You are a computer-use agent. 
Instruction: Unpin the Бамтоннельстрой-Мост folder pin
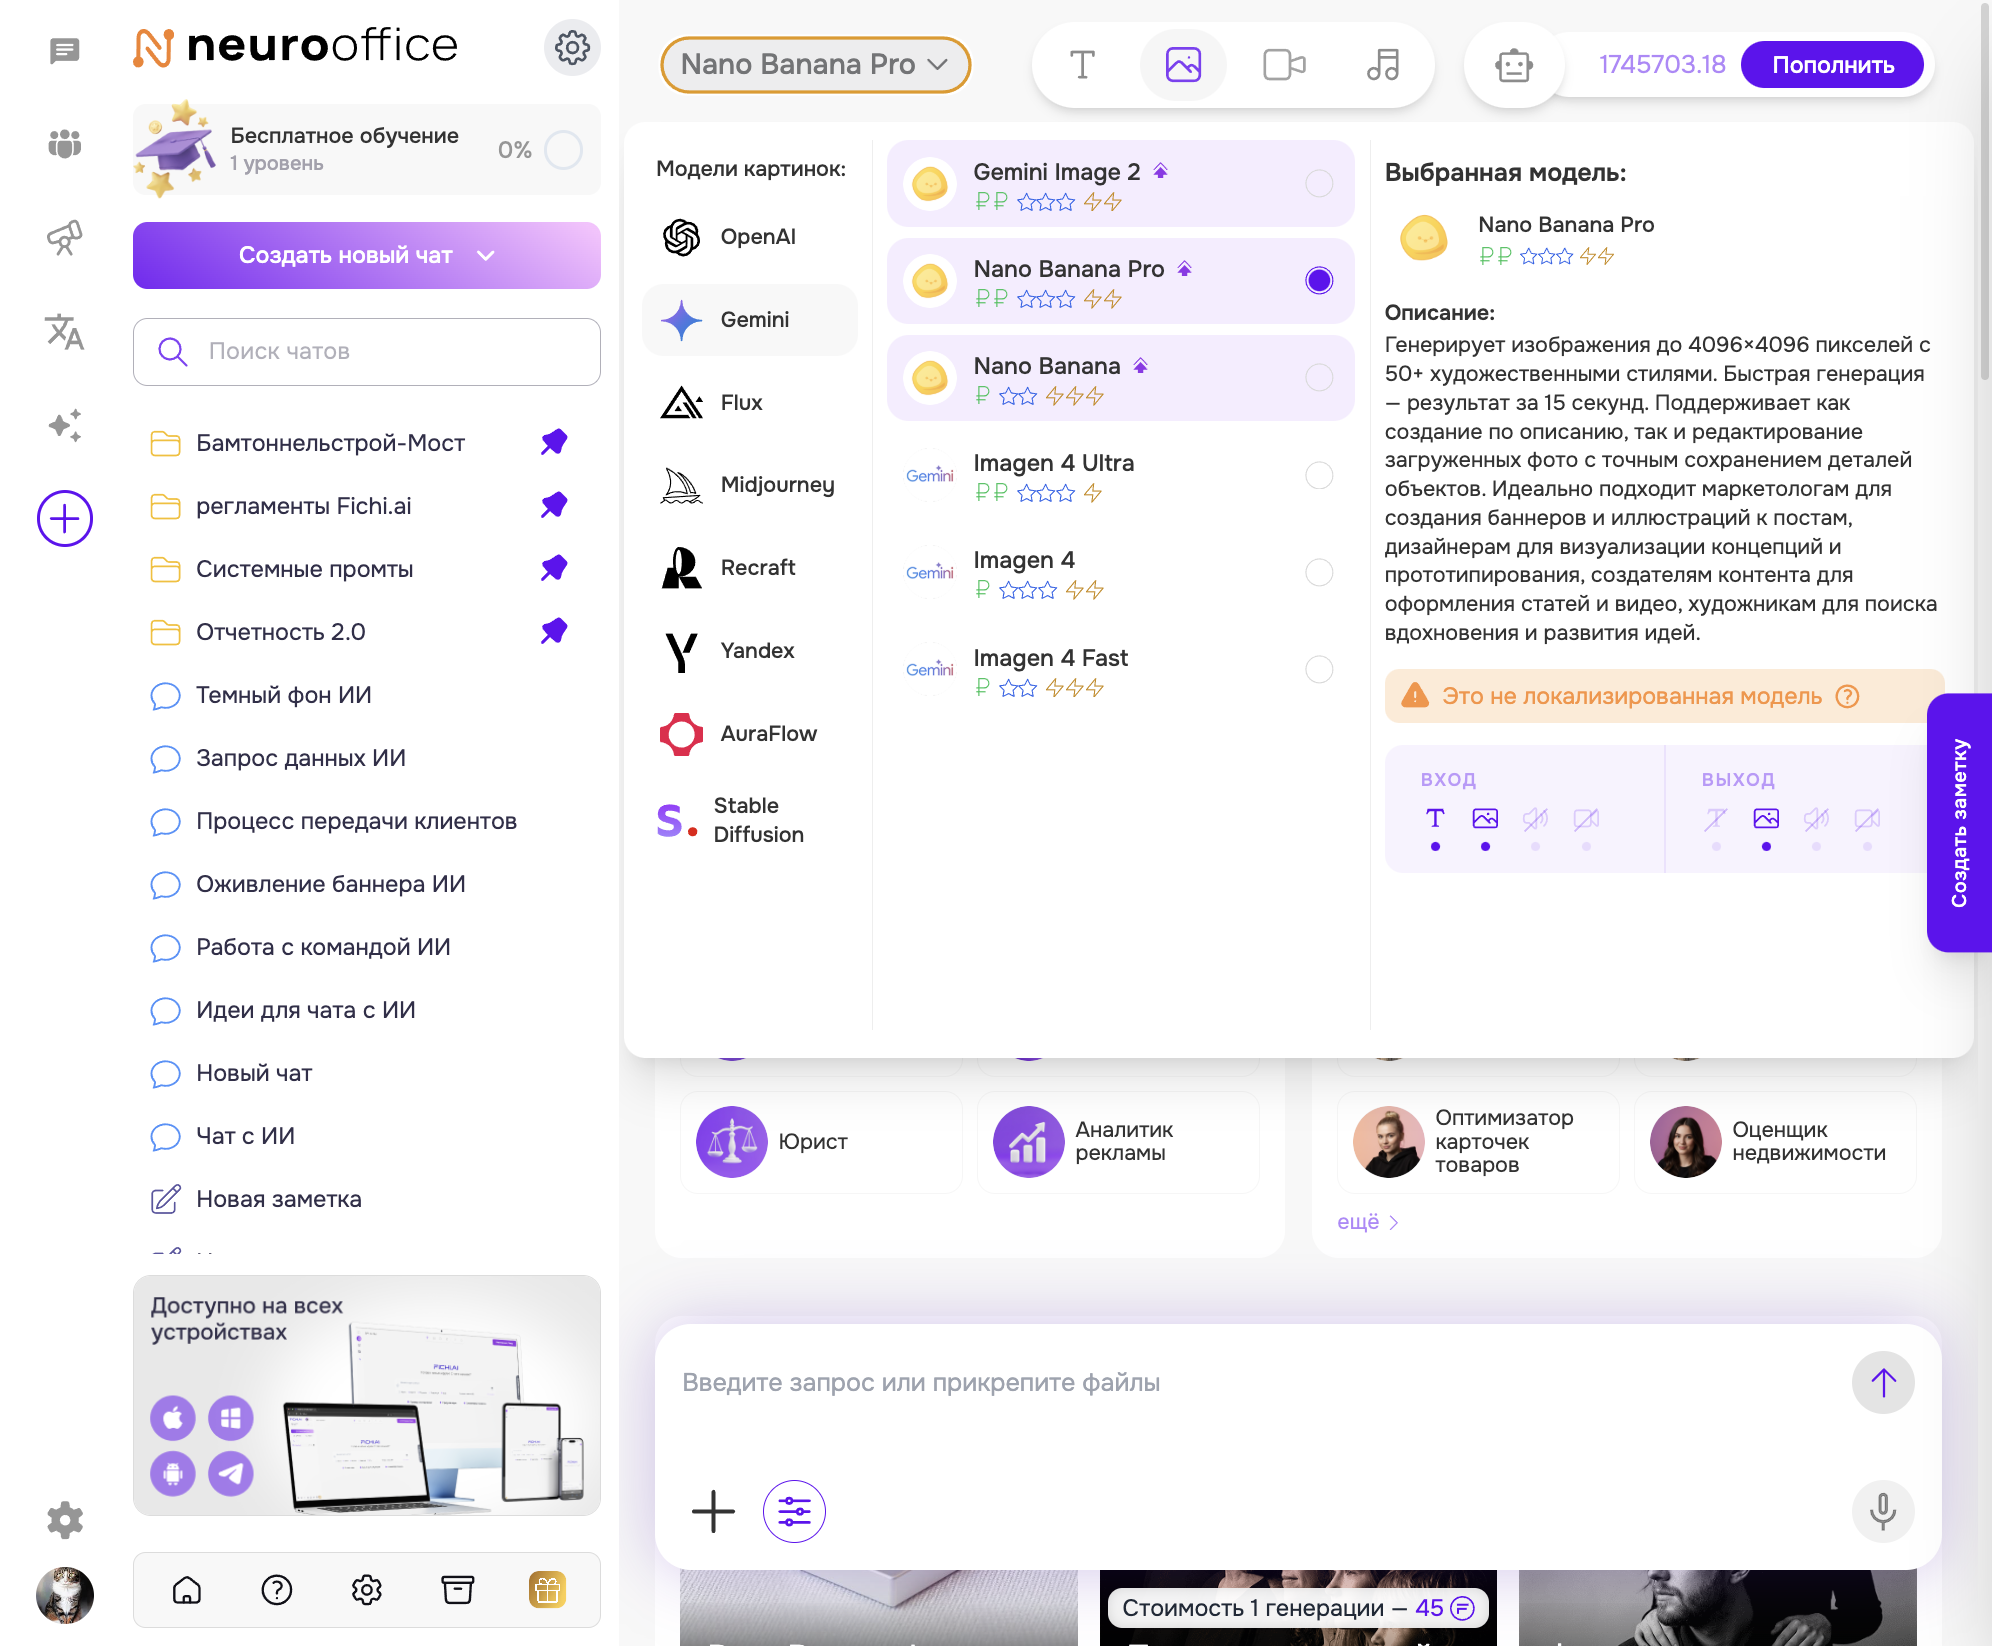[554, 442]
